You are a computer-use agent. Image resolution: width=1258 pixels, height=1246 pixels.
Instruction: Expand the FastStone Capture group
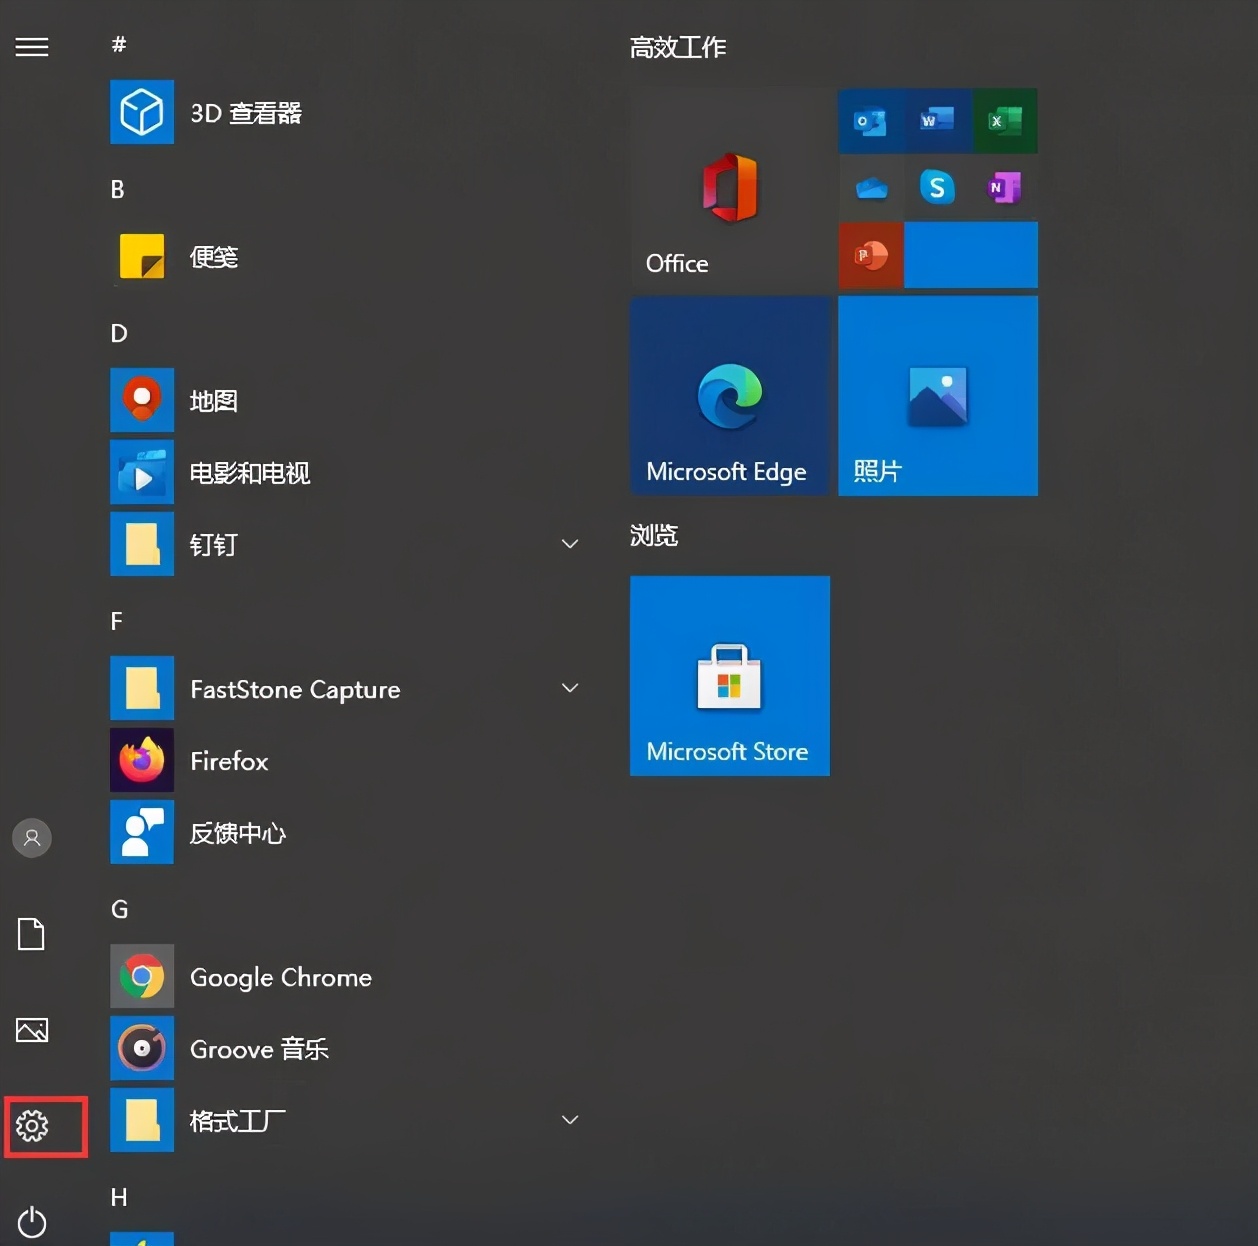click(569, 688)
